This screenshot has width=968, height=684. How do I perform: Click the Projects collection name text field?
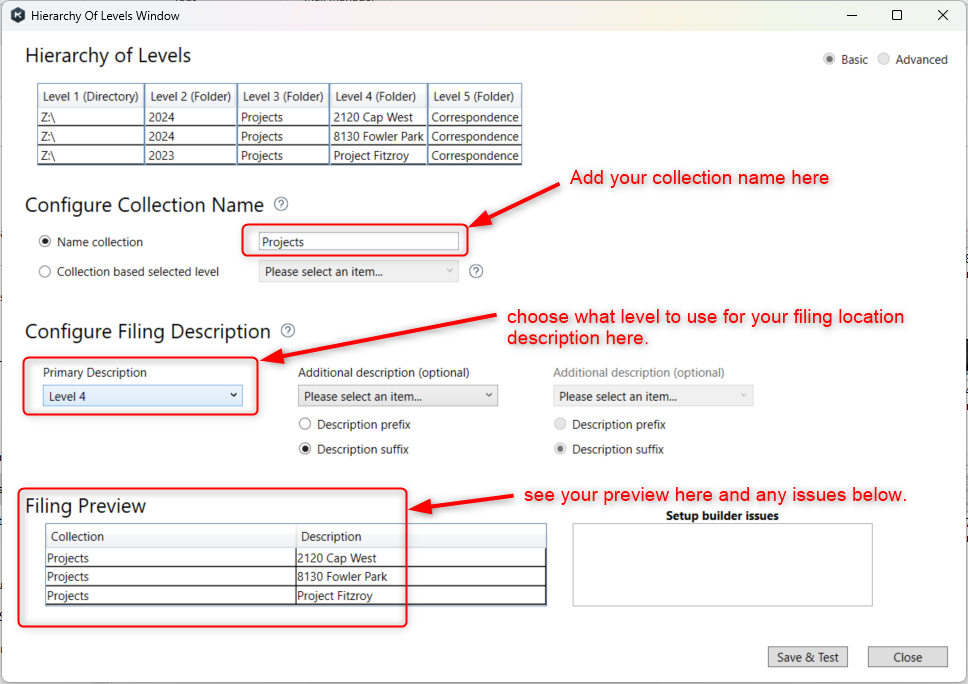358,242
